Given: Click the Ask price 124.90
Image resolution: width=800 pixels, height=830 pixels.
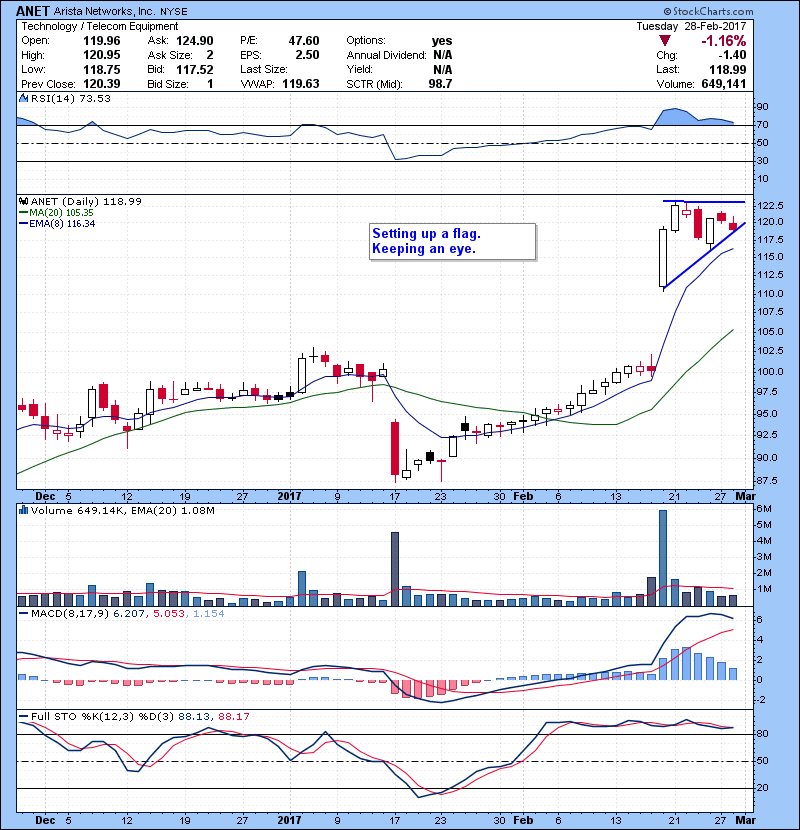Looking at the screenshot, I should tap(195, 41).
